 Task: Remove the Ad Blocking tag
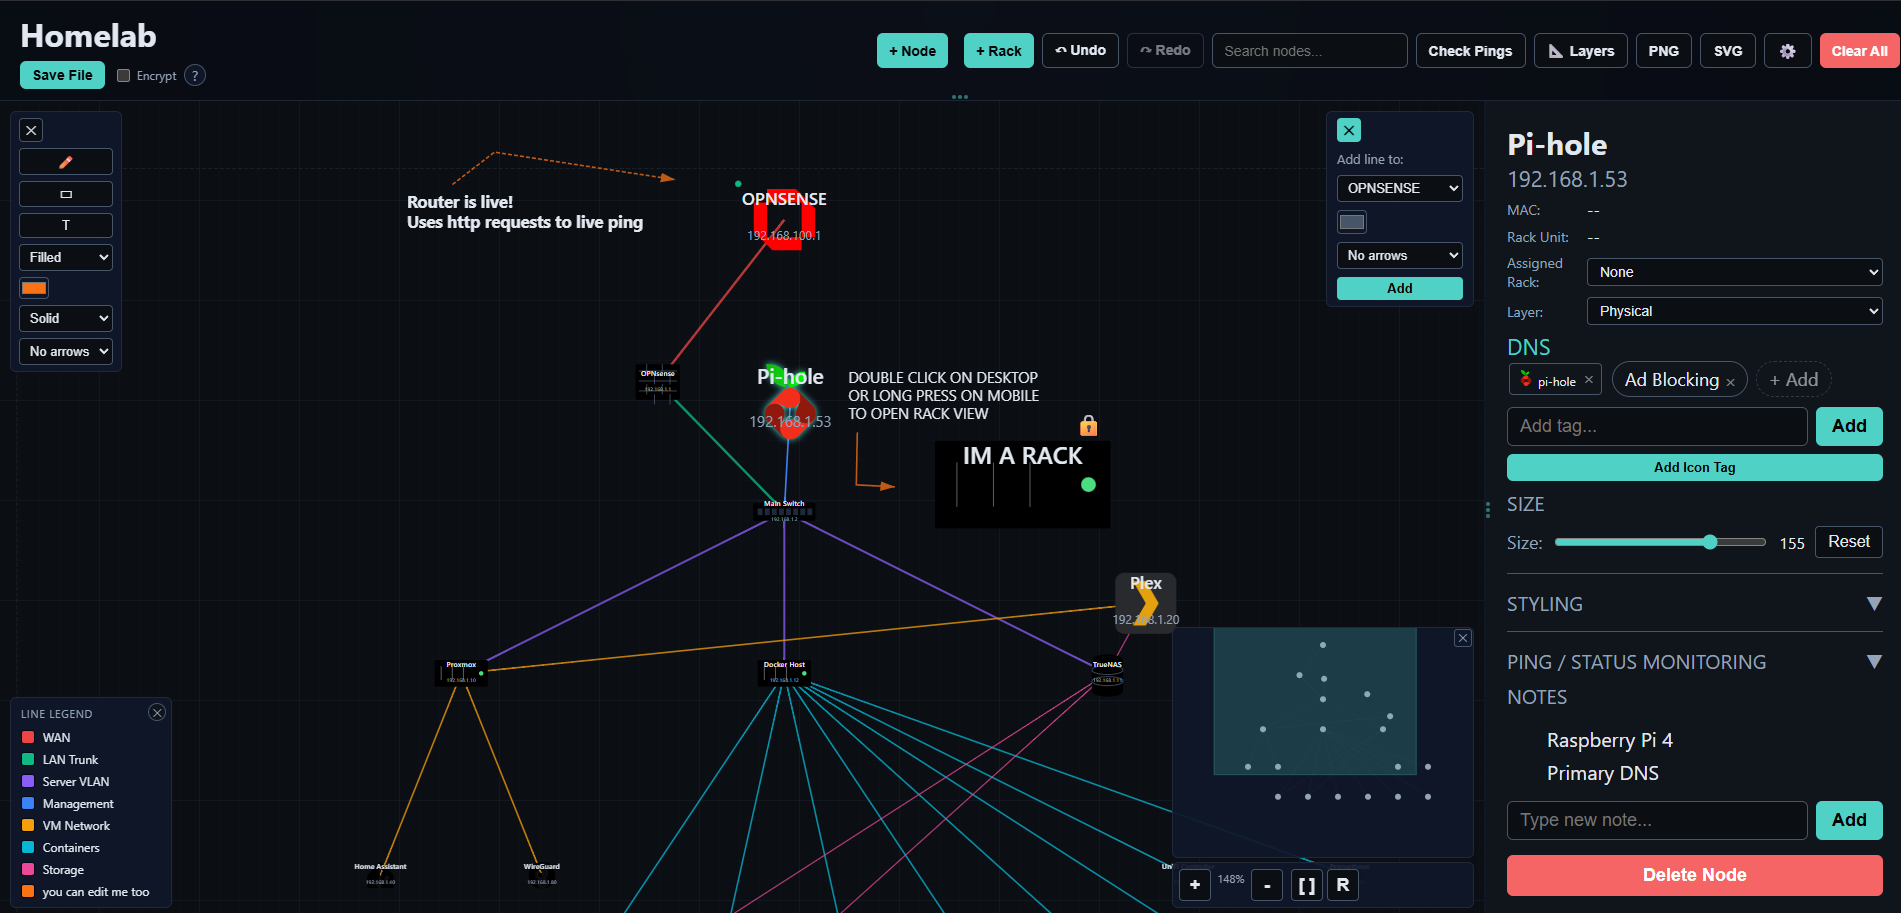(1730, 382)
